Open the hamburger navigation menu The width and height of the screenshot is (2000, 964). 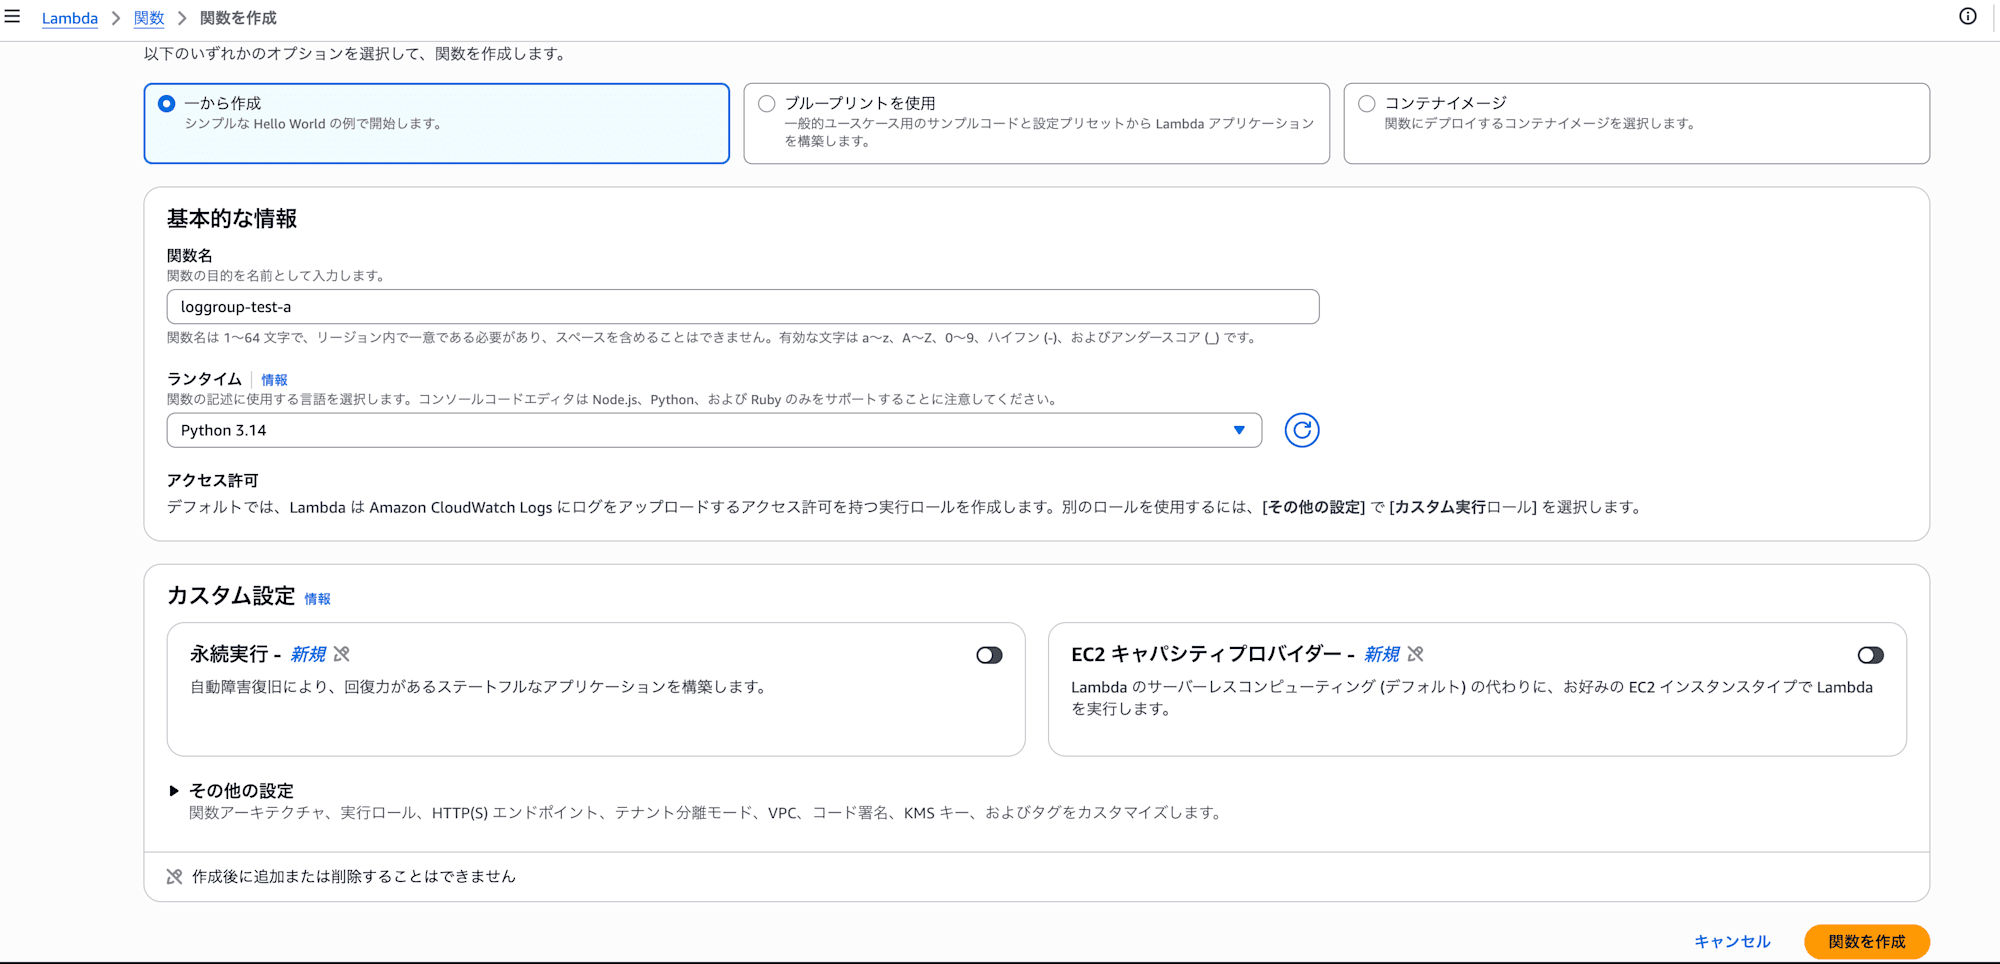coord(12,17)
